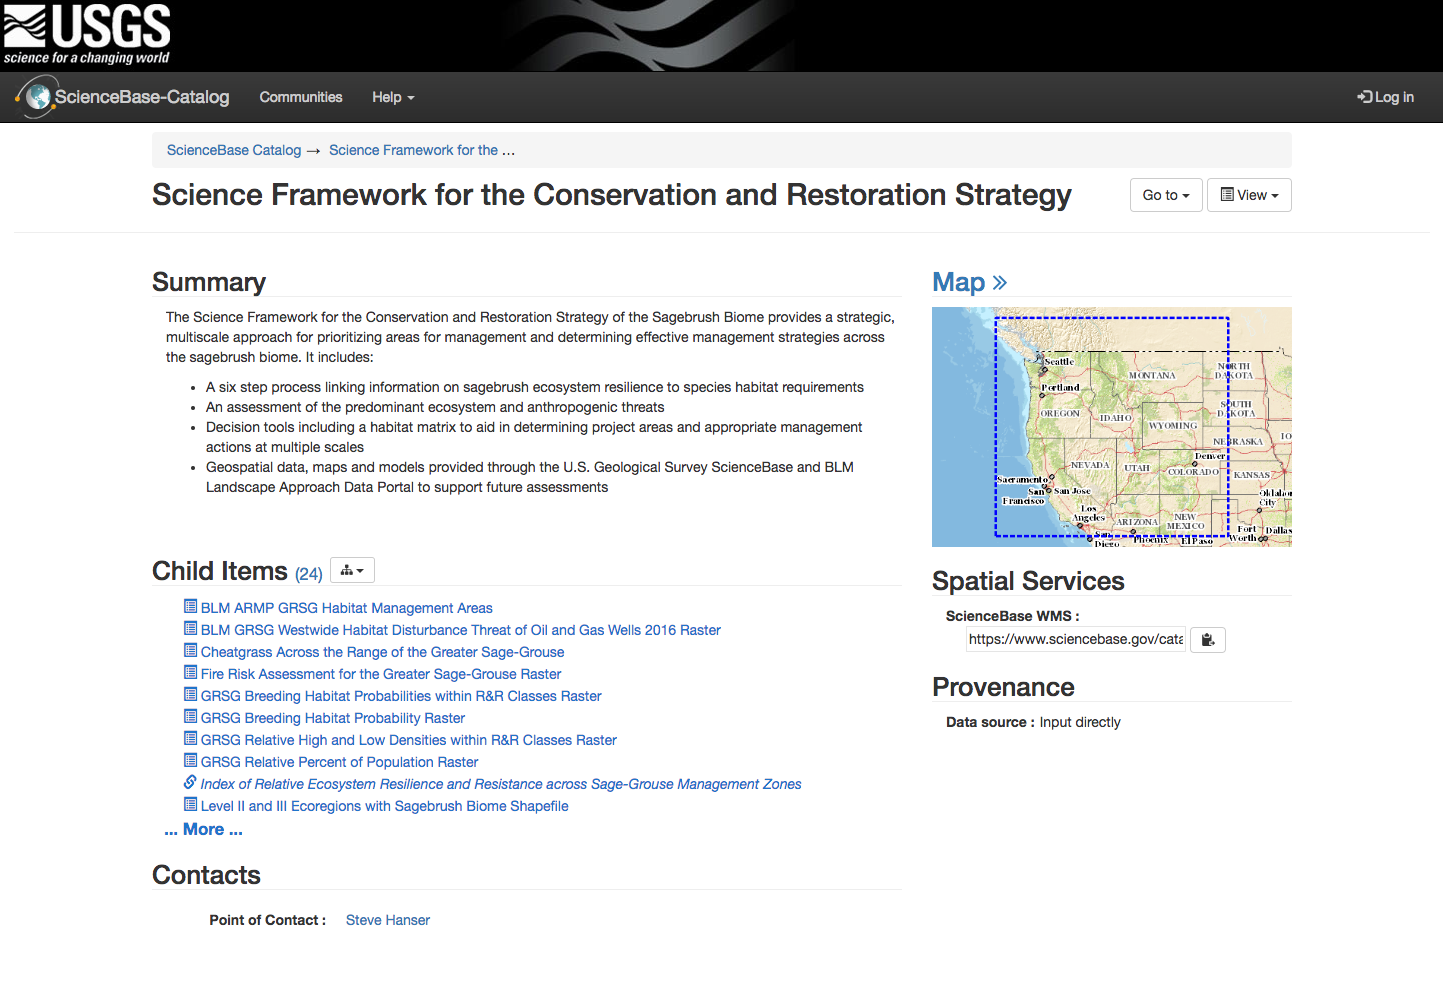Click the ScienceBase globe logo icon
This screenshot has height=994, width=1443.
point(36,97)
